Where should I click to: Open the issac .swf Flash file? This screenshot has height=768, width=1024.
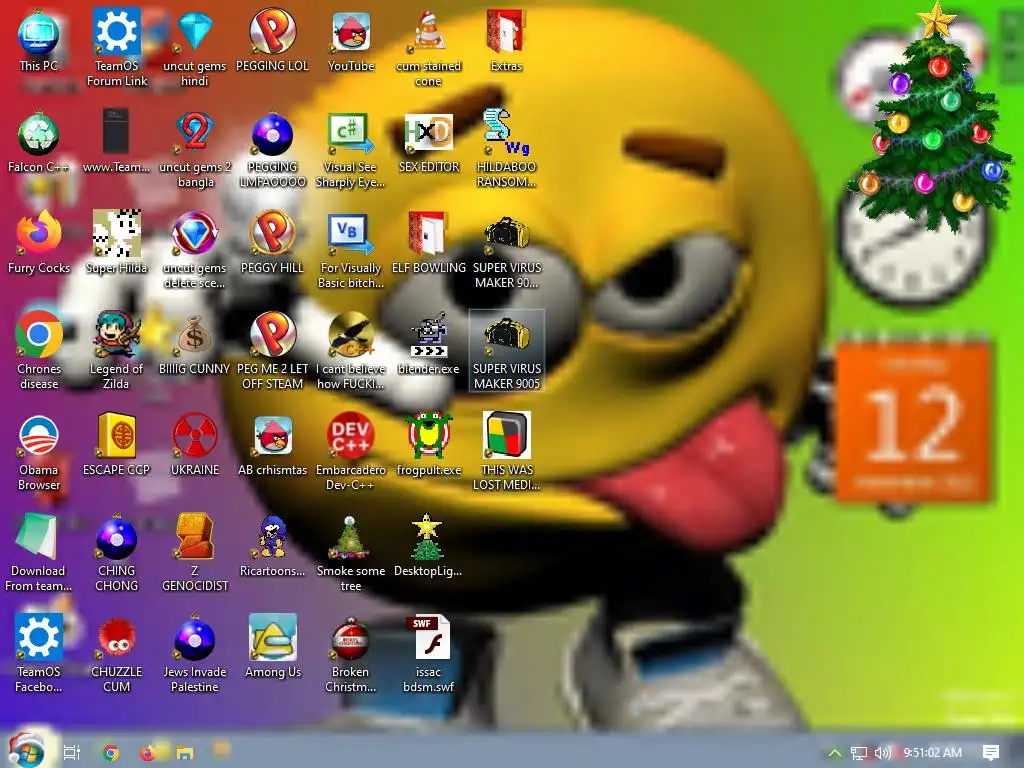(428, 654)
